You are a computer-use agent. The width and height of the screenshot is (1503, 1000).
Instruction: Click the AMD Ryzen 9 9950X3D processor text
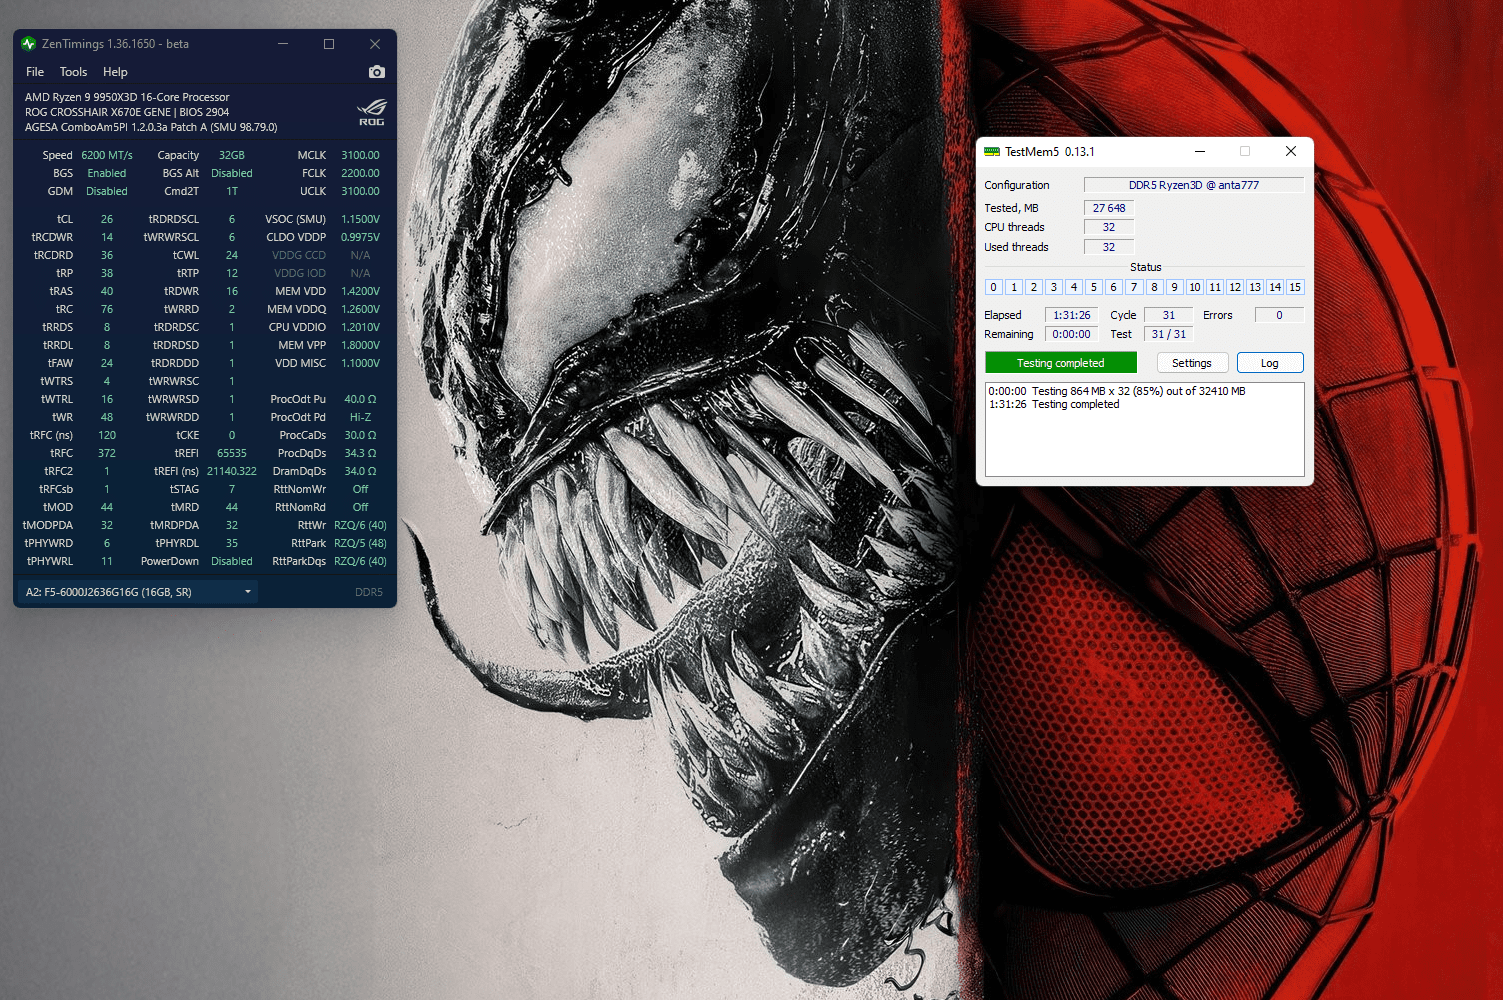click(x=127, y=97)
